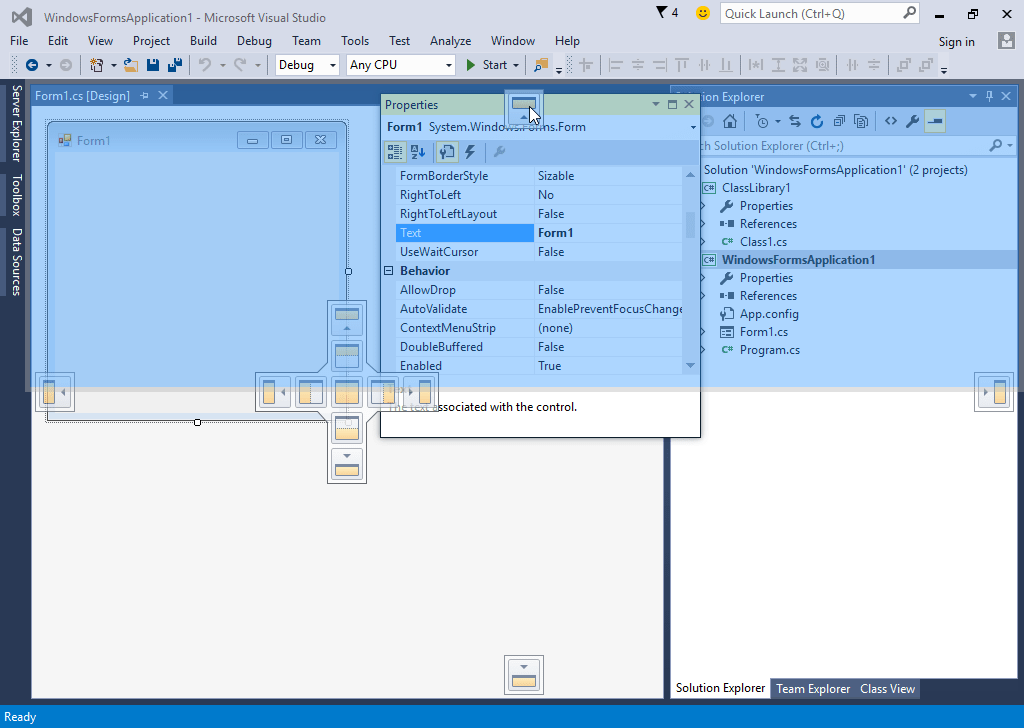The width and height of the screenshot is (1024, 728).
Task: Click the search magnifier in Solution Explorer
Action: pos(996,146)
